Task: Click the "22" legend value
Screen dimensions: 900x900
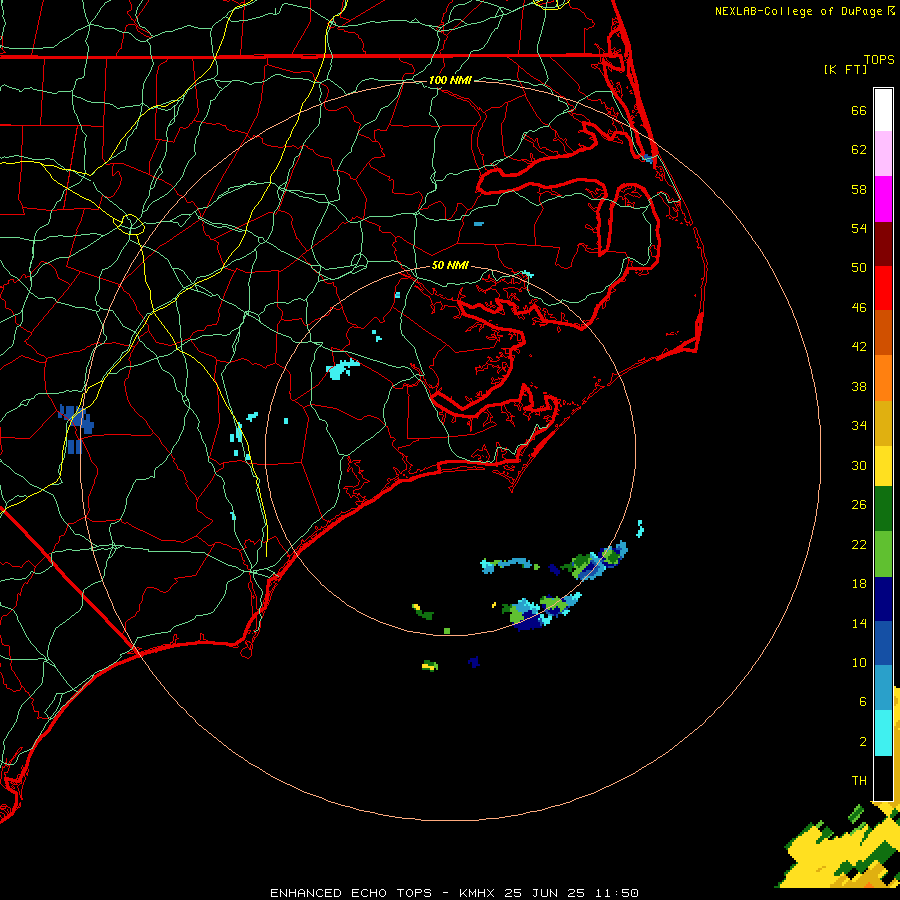Action: click(x=859, y=544)
